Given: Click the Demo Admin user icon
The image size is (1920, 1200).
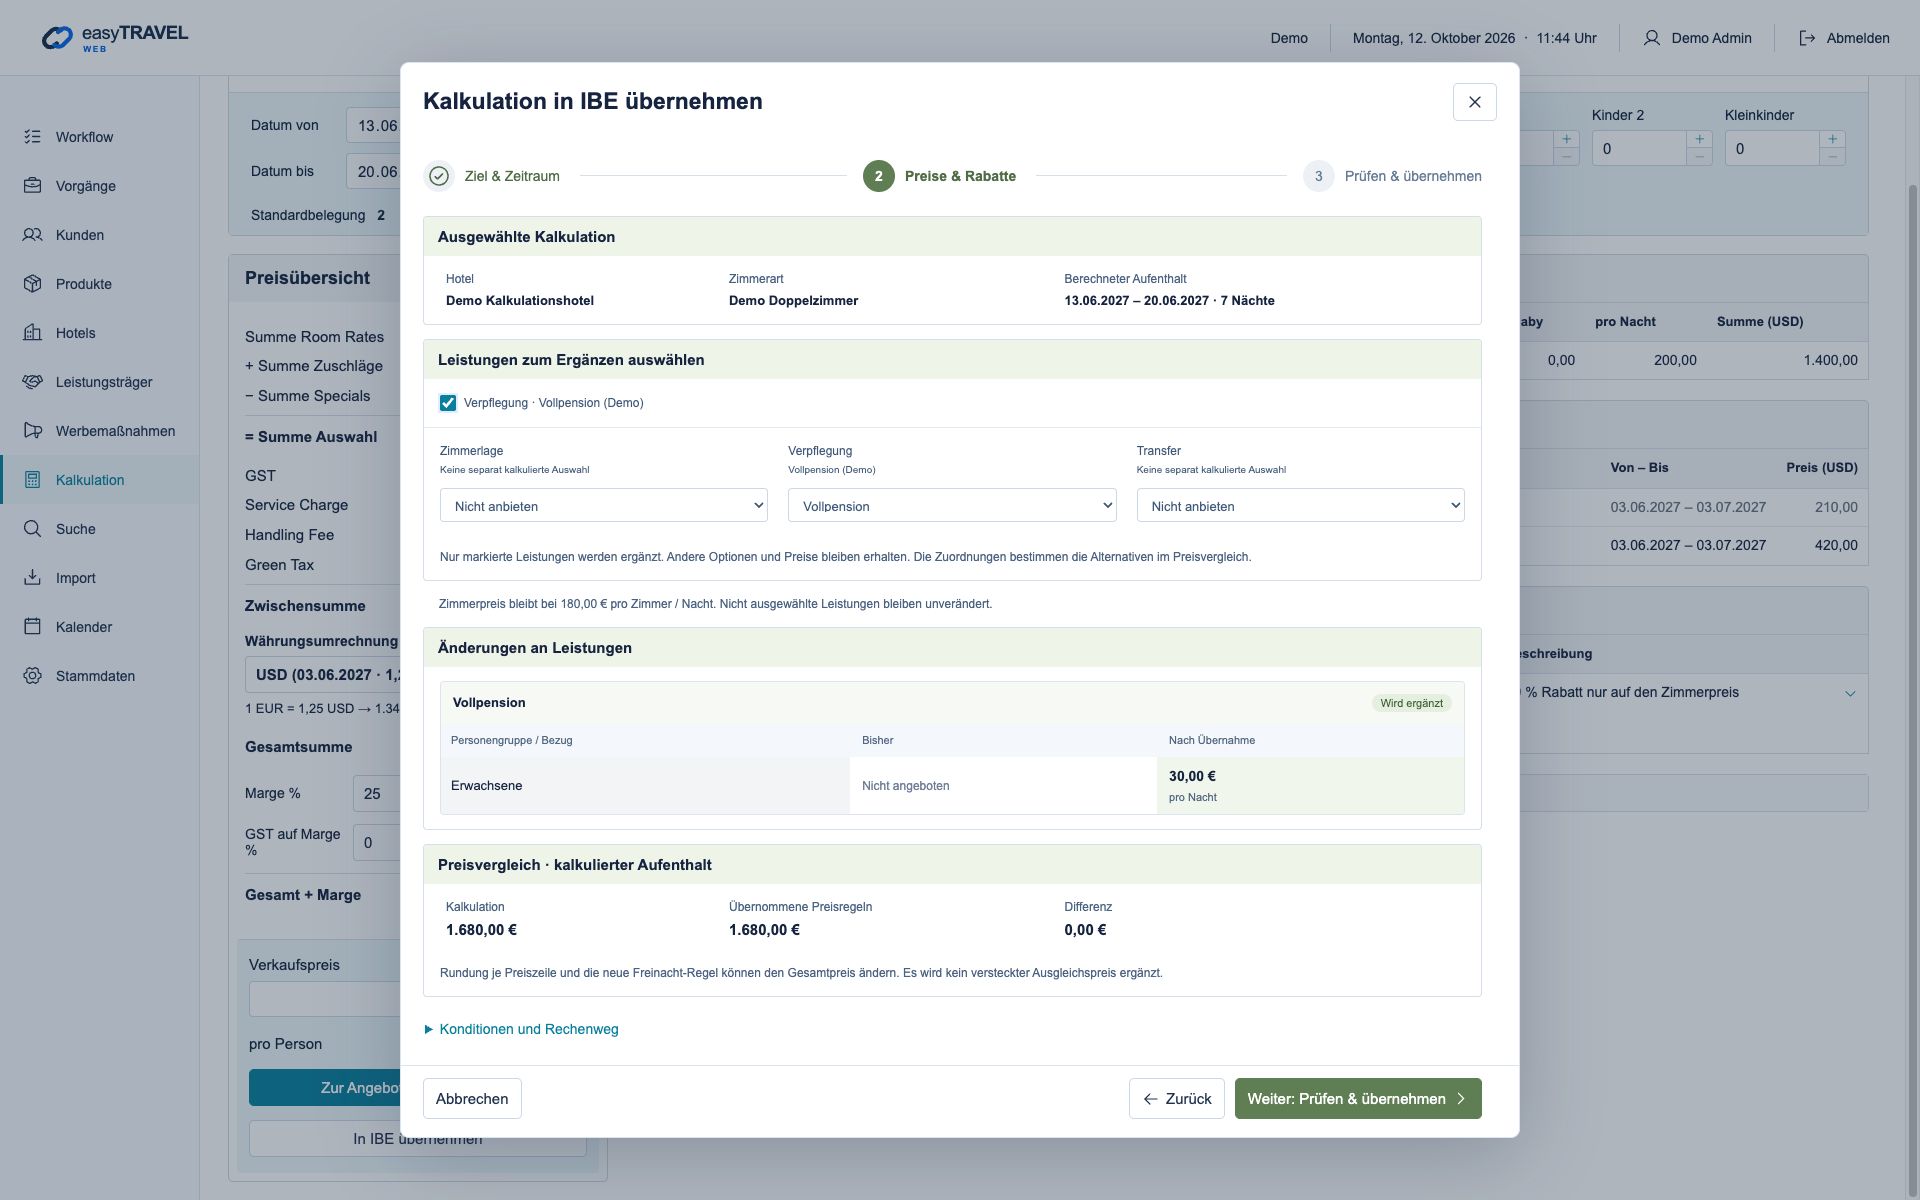Looking at the screenshot, I should click(x=1652, y=38).
